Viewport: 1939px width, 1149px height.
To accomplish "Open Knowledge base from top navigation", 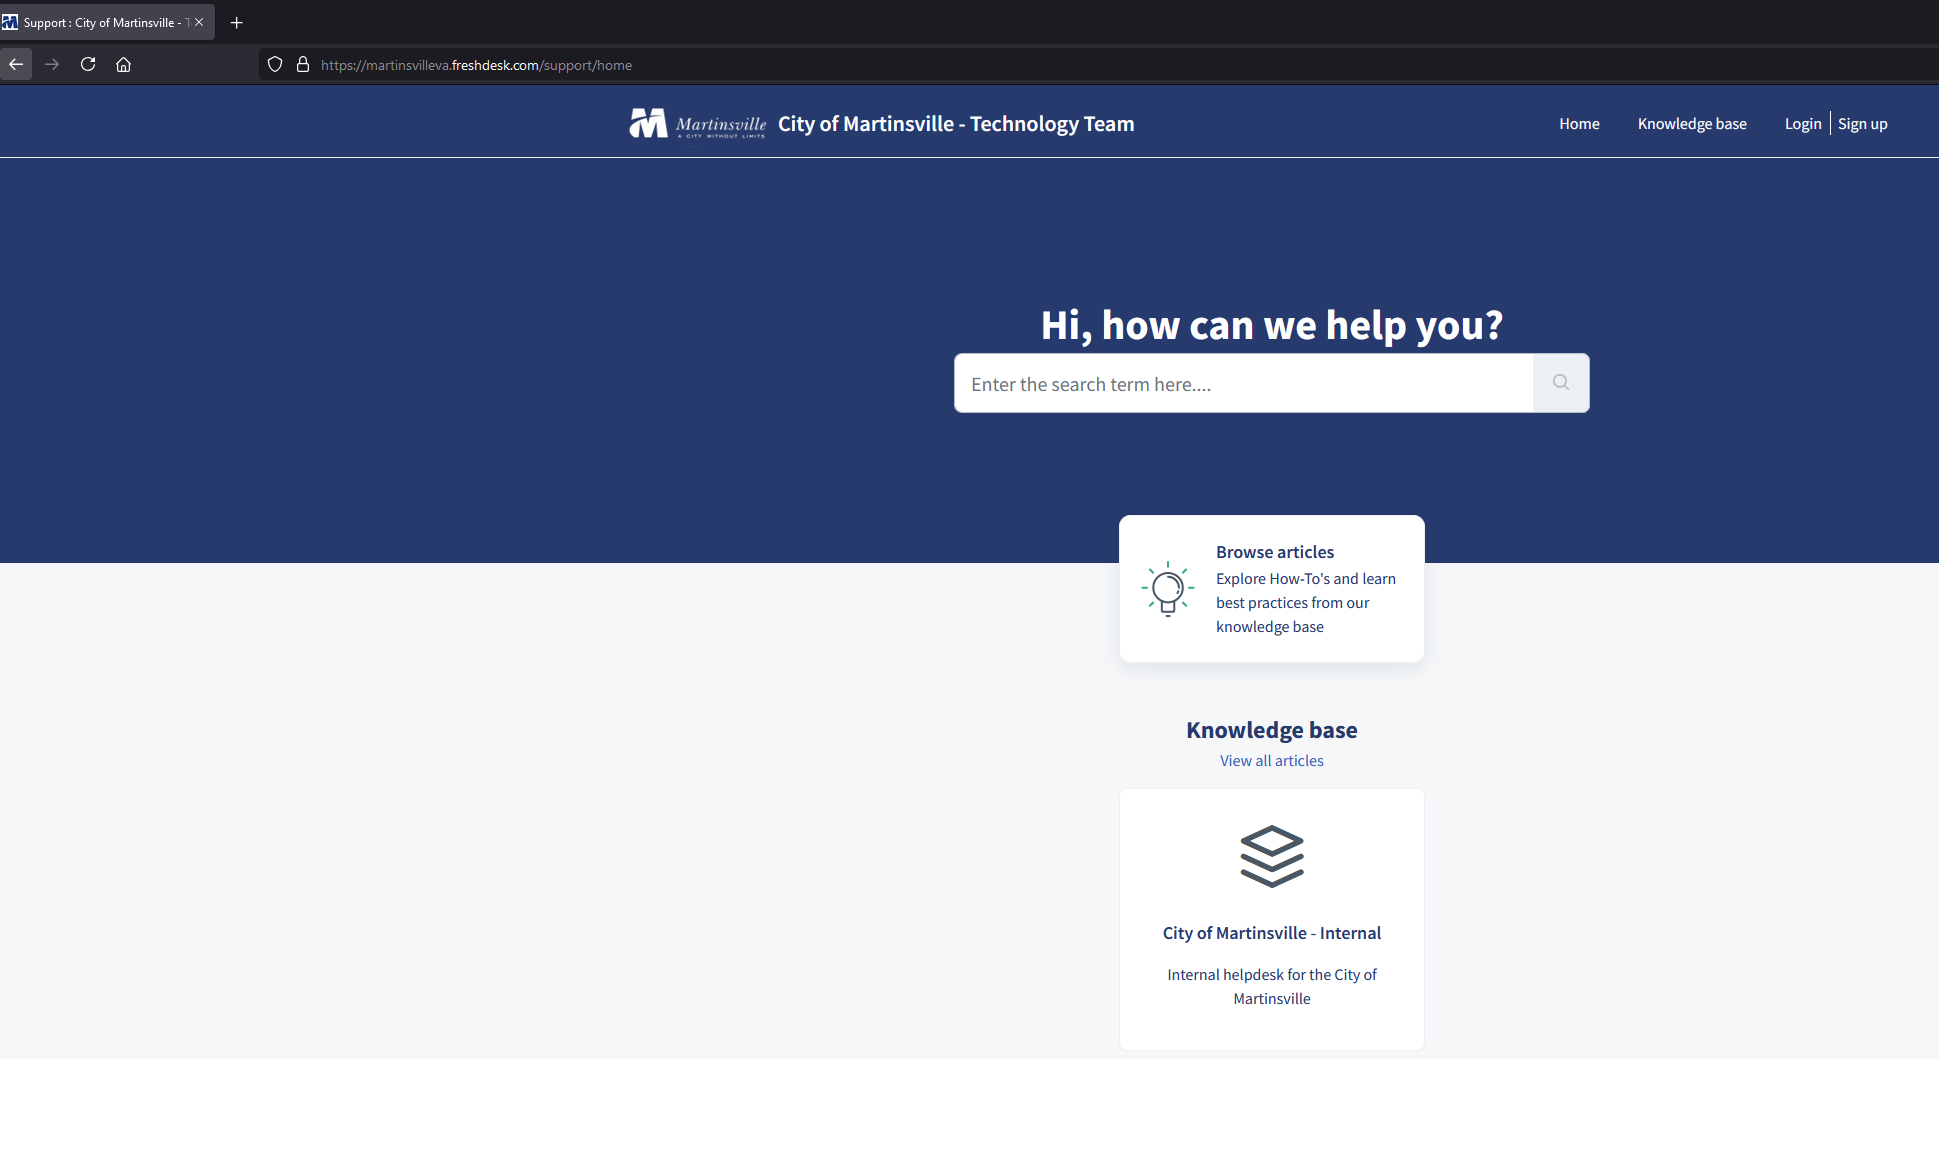I will pyautogui.click(x=1692, y=124).
